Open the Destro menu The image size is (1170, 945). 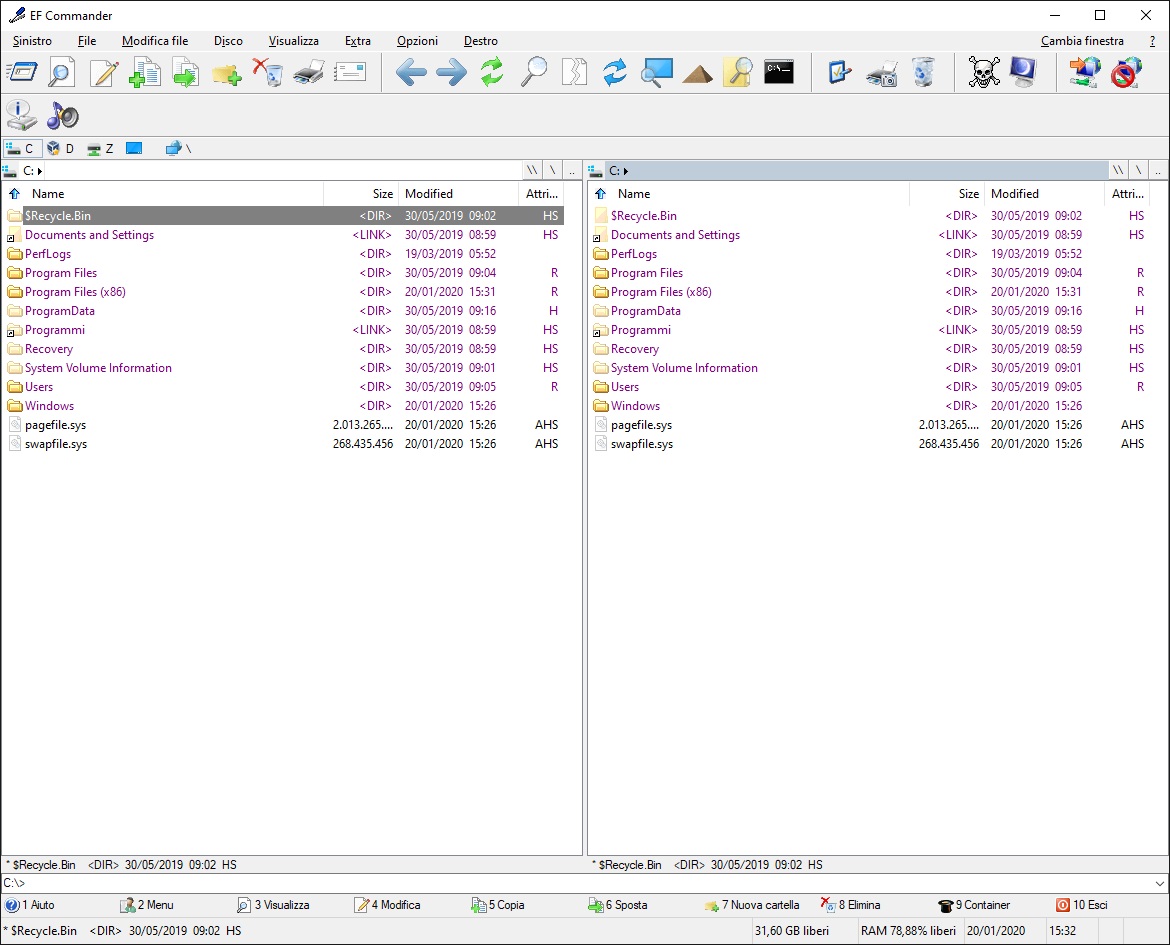pos(481,41)
